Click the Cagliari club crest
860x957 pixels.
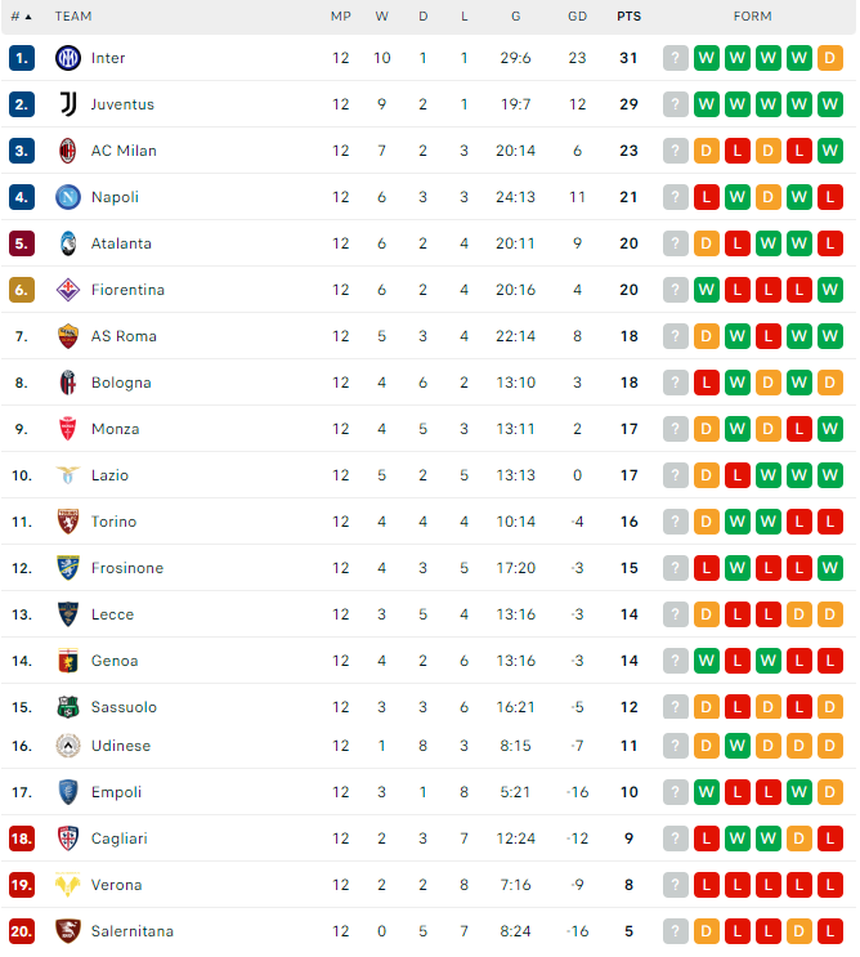68,838
